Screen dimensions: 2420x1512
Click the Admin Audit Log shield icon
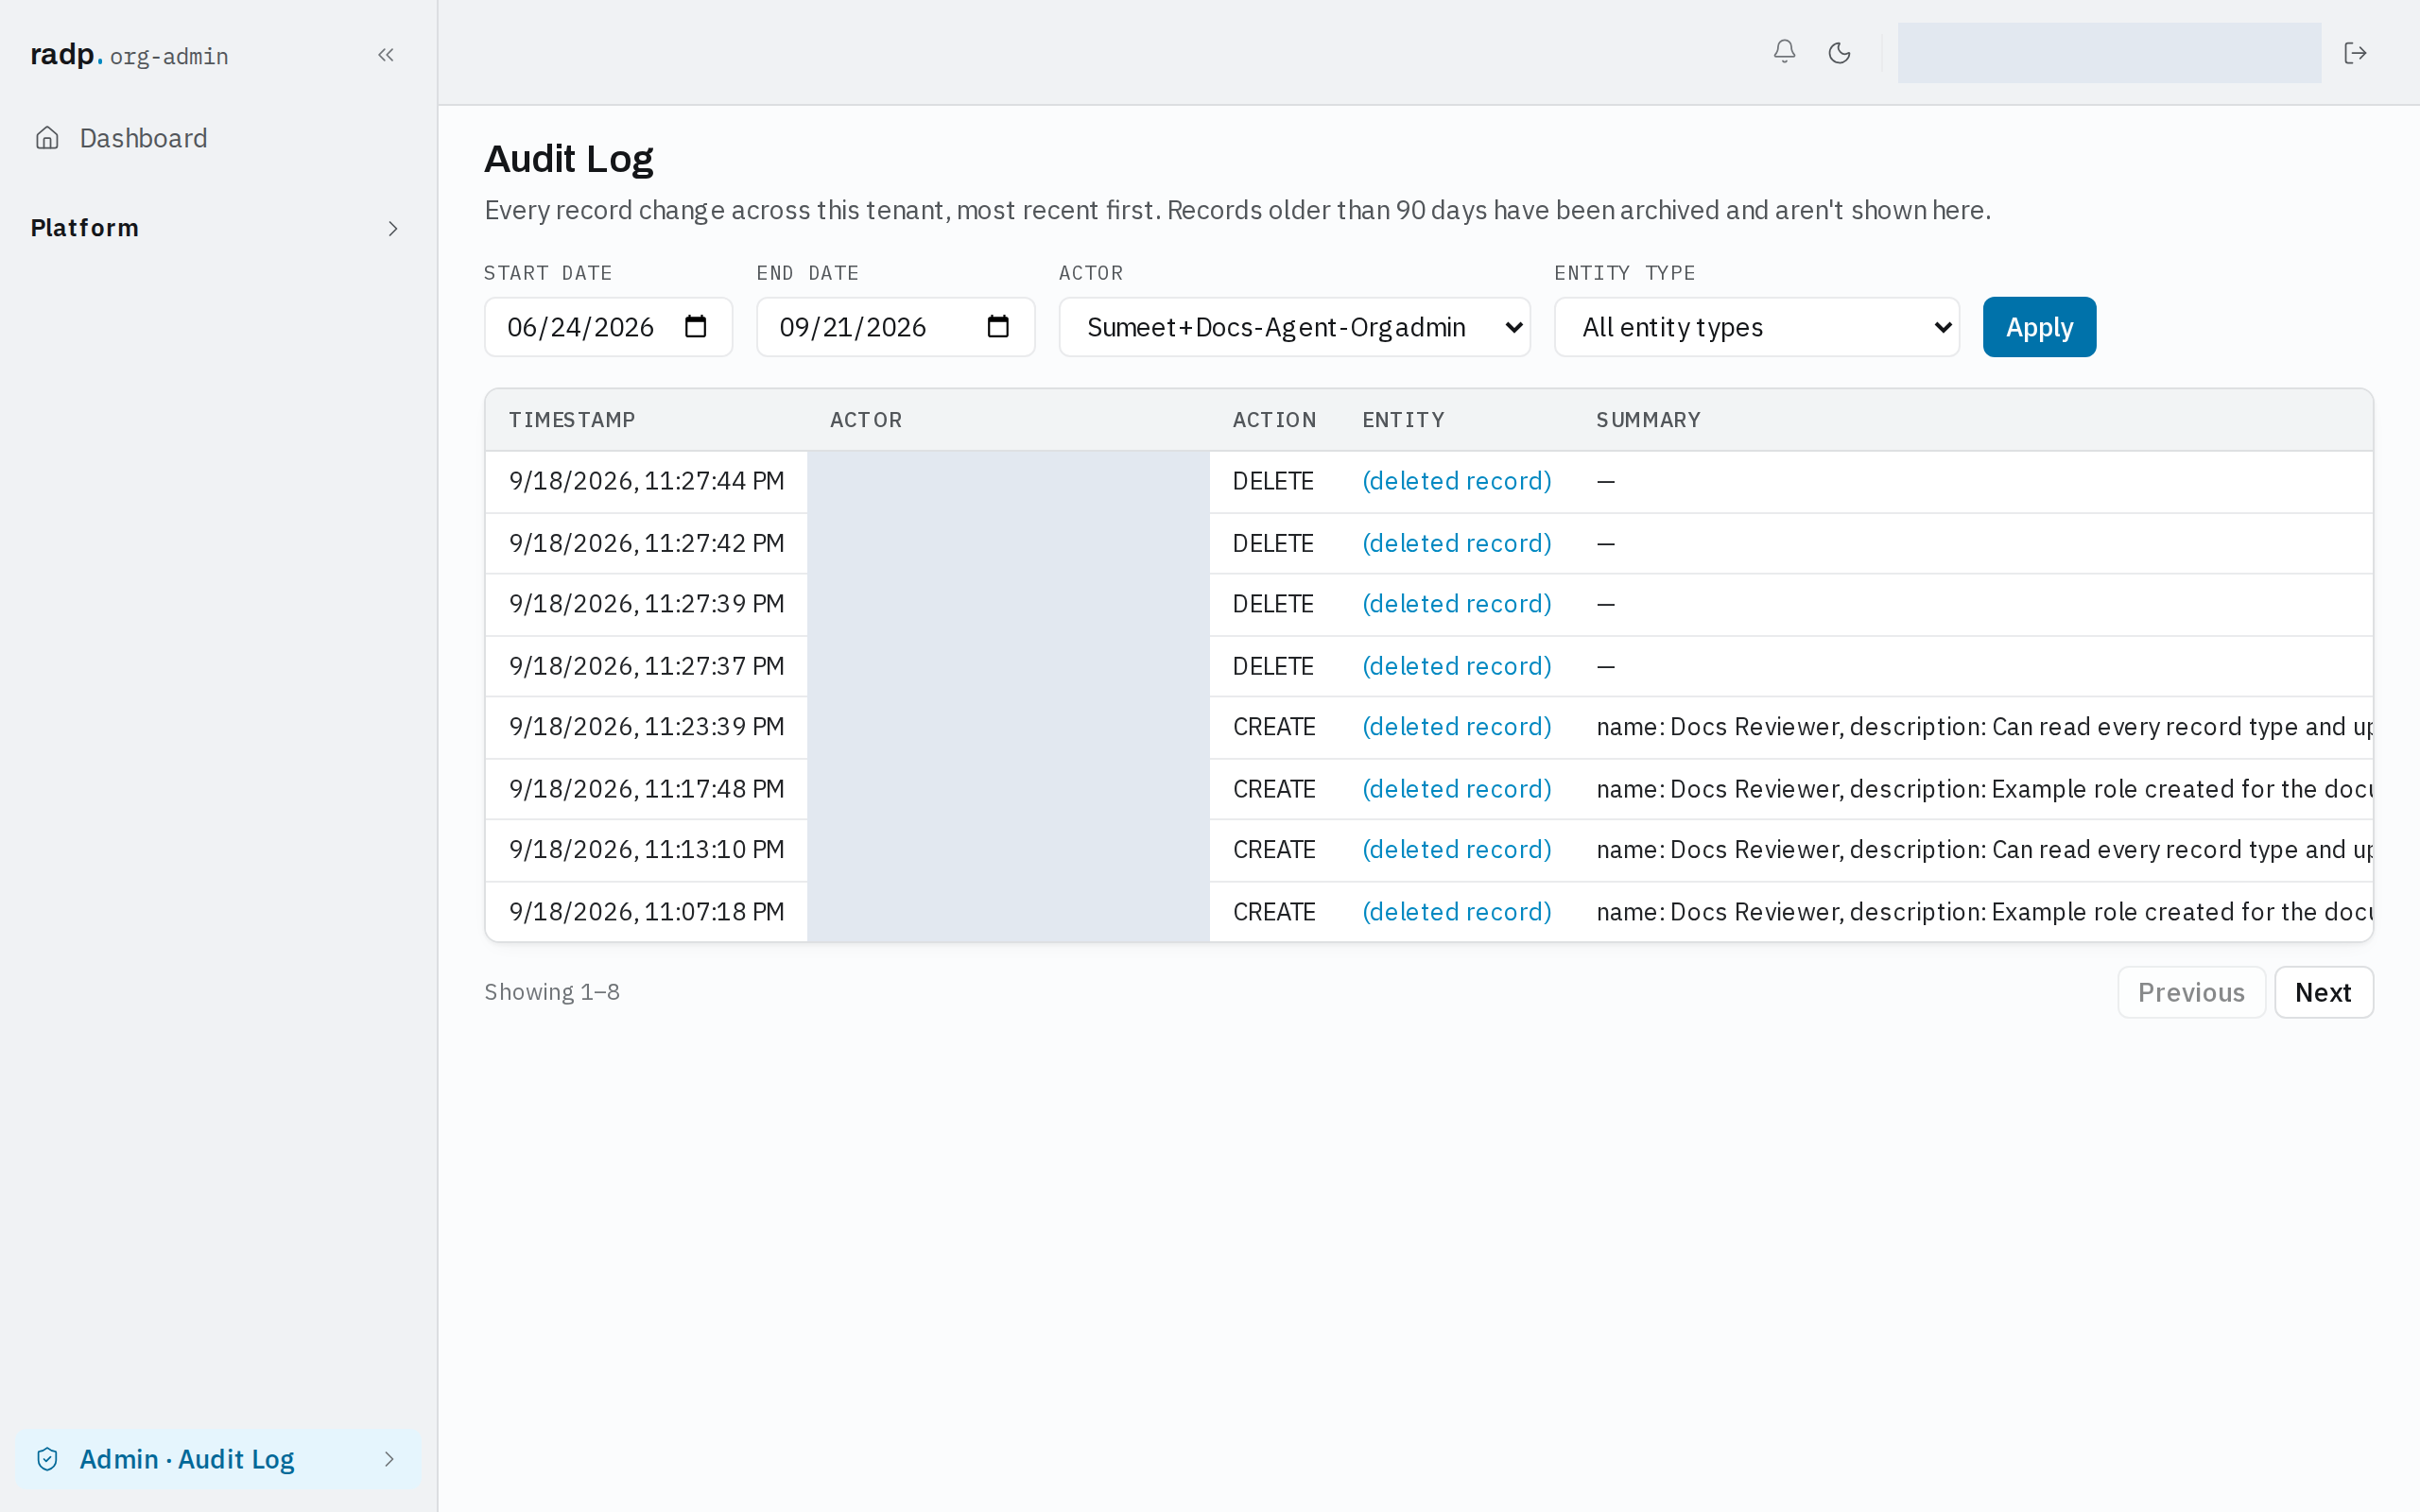click(x=47, y=1459)
